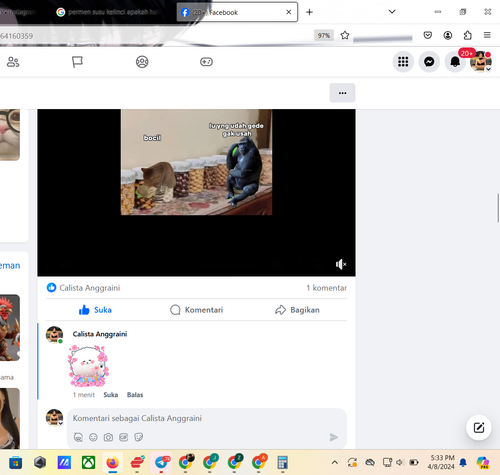Open Firefox from the taskbar
The width and height of the screenshot is (500, 475).
[x=113, y=463]
